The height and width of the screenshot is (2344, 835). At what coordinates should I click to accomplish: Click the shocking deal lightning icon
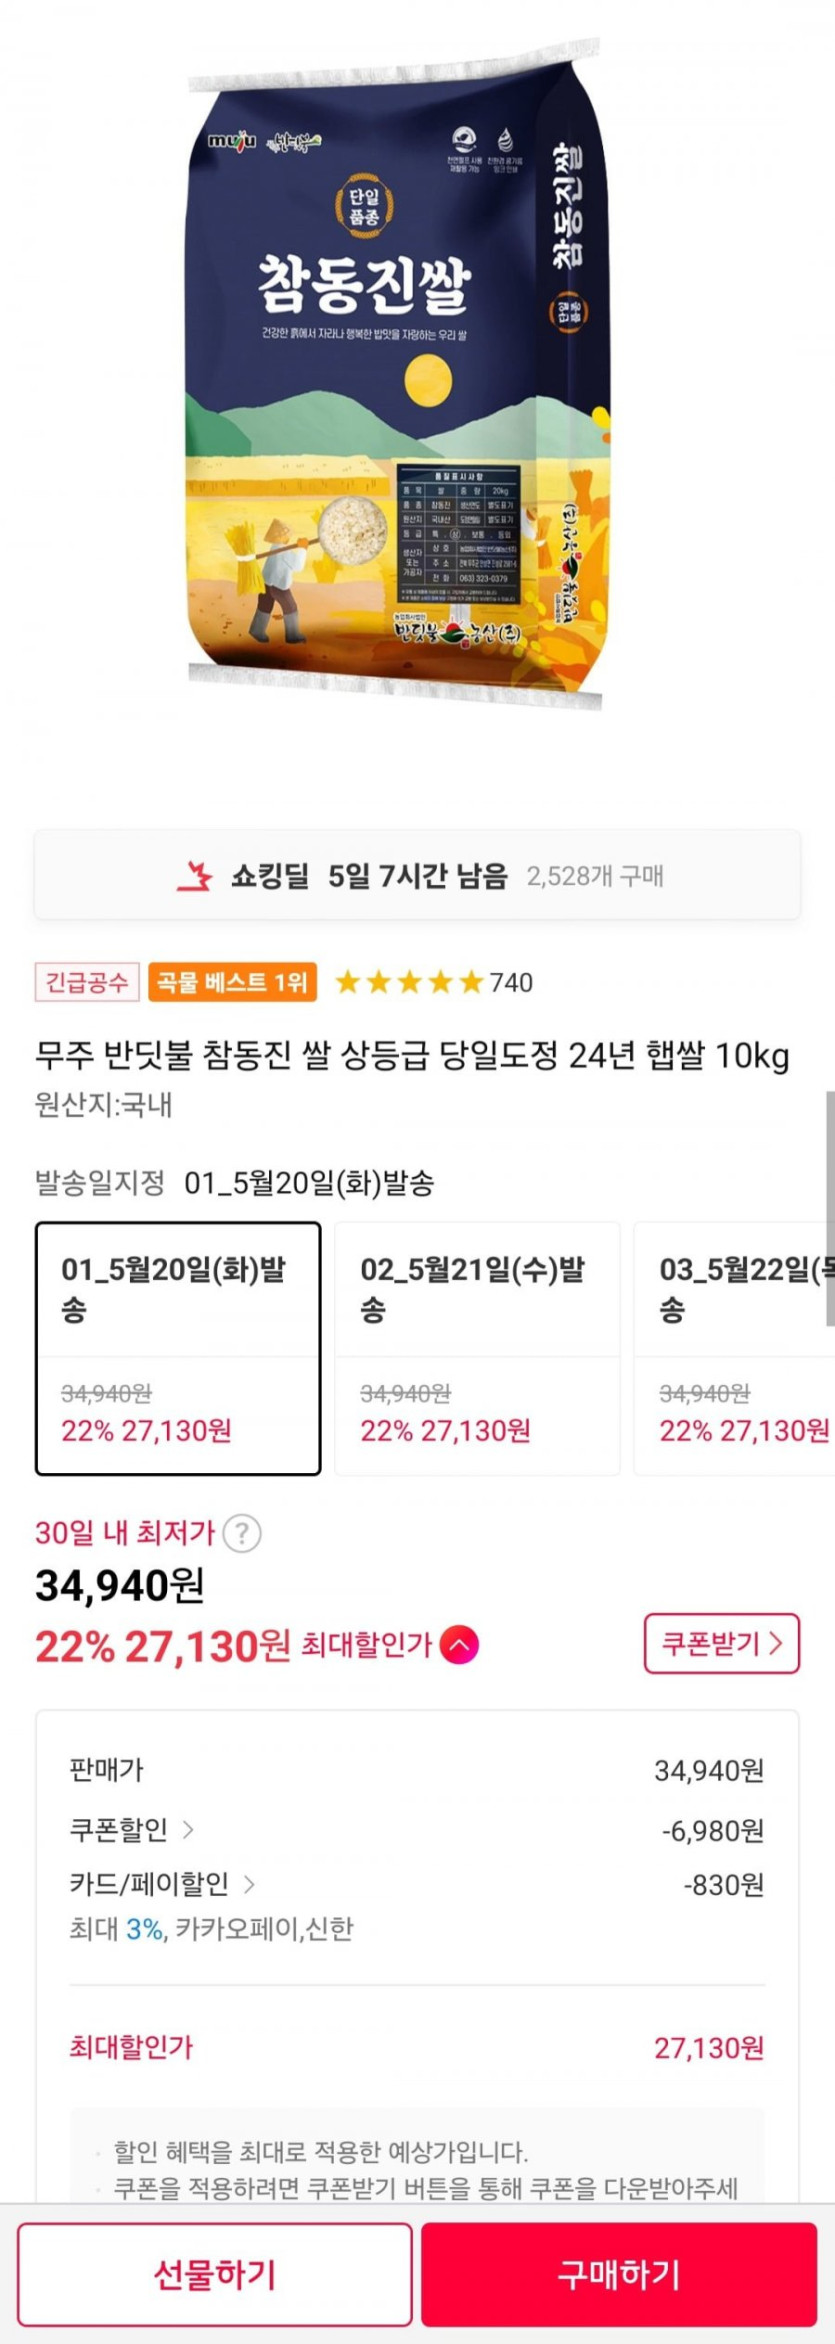coord(194,876)
